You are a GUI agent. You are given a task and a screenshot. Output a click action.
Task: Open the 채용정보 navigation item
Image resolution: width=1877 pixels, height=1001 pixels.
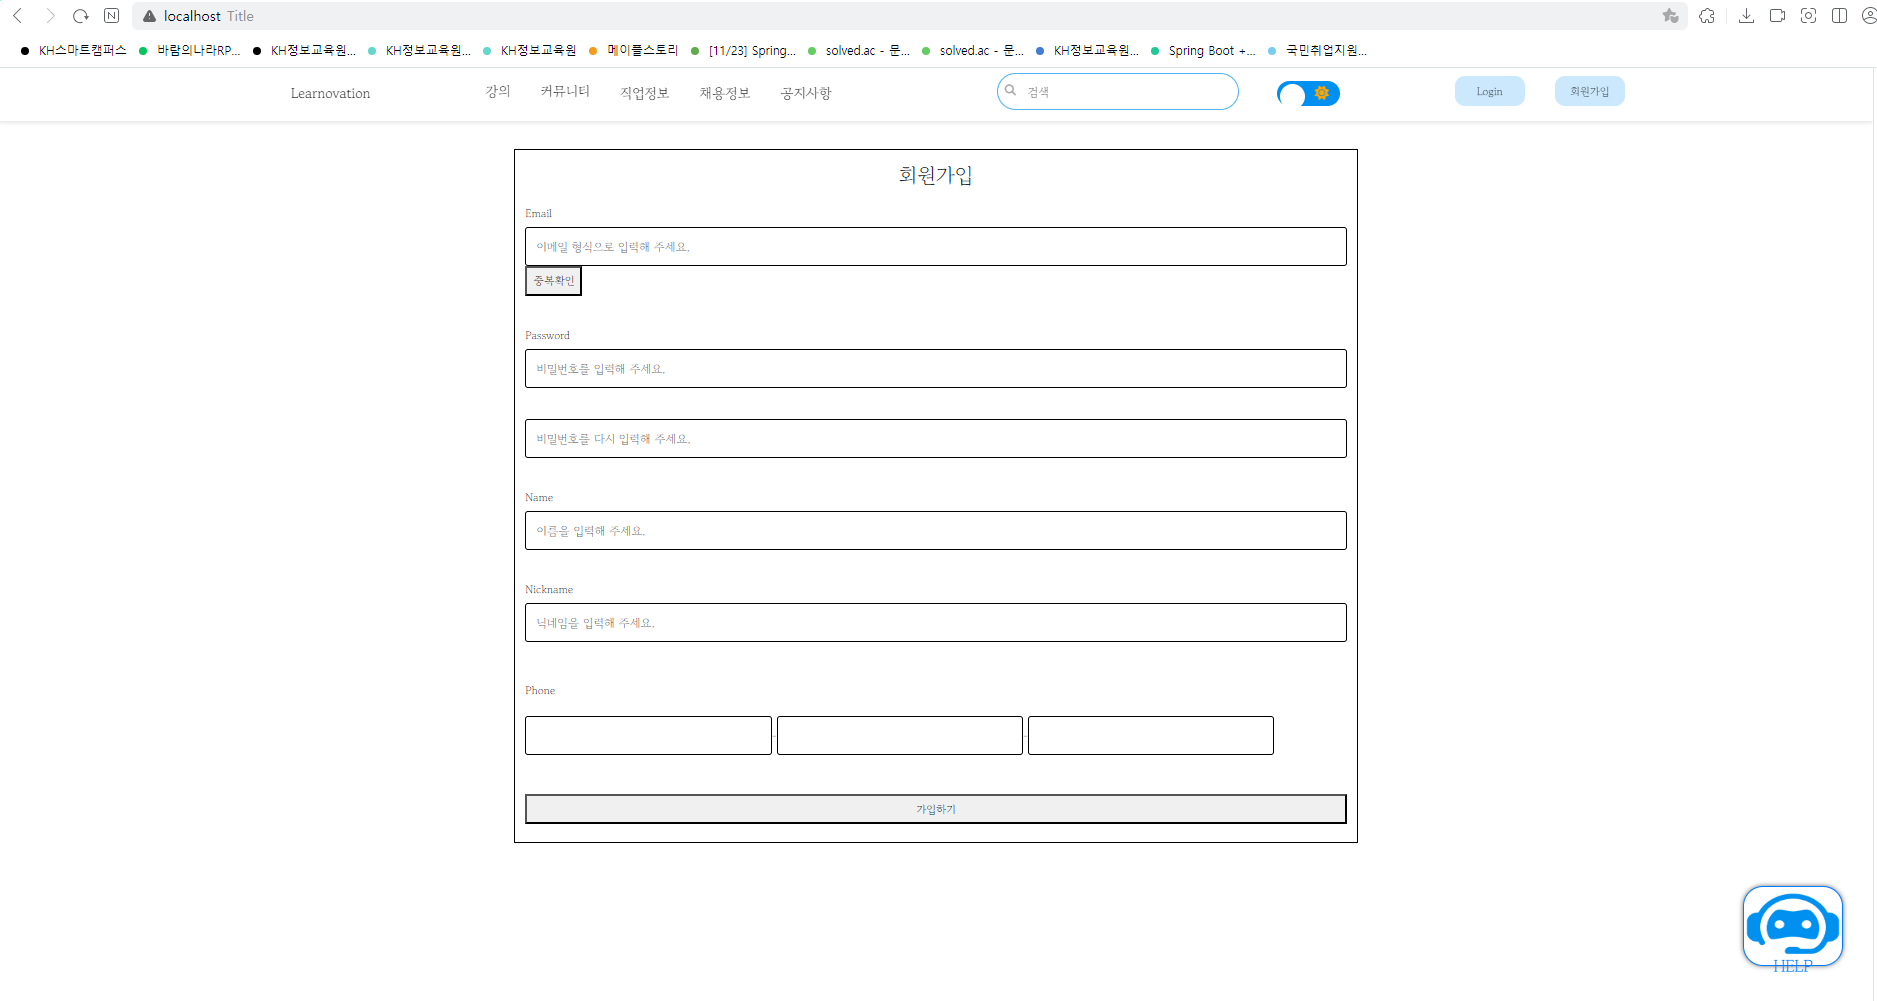click(x=724, y=92)
